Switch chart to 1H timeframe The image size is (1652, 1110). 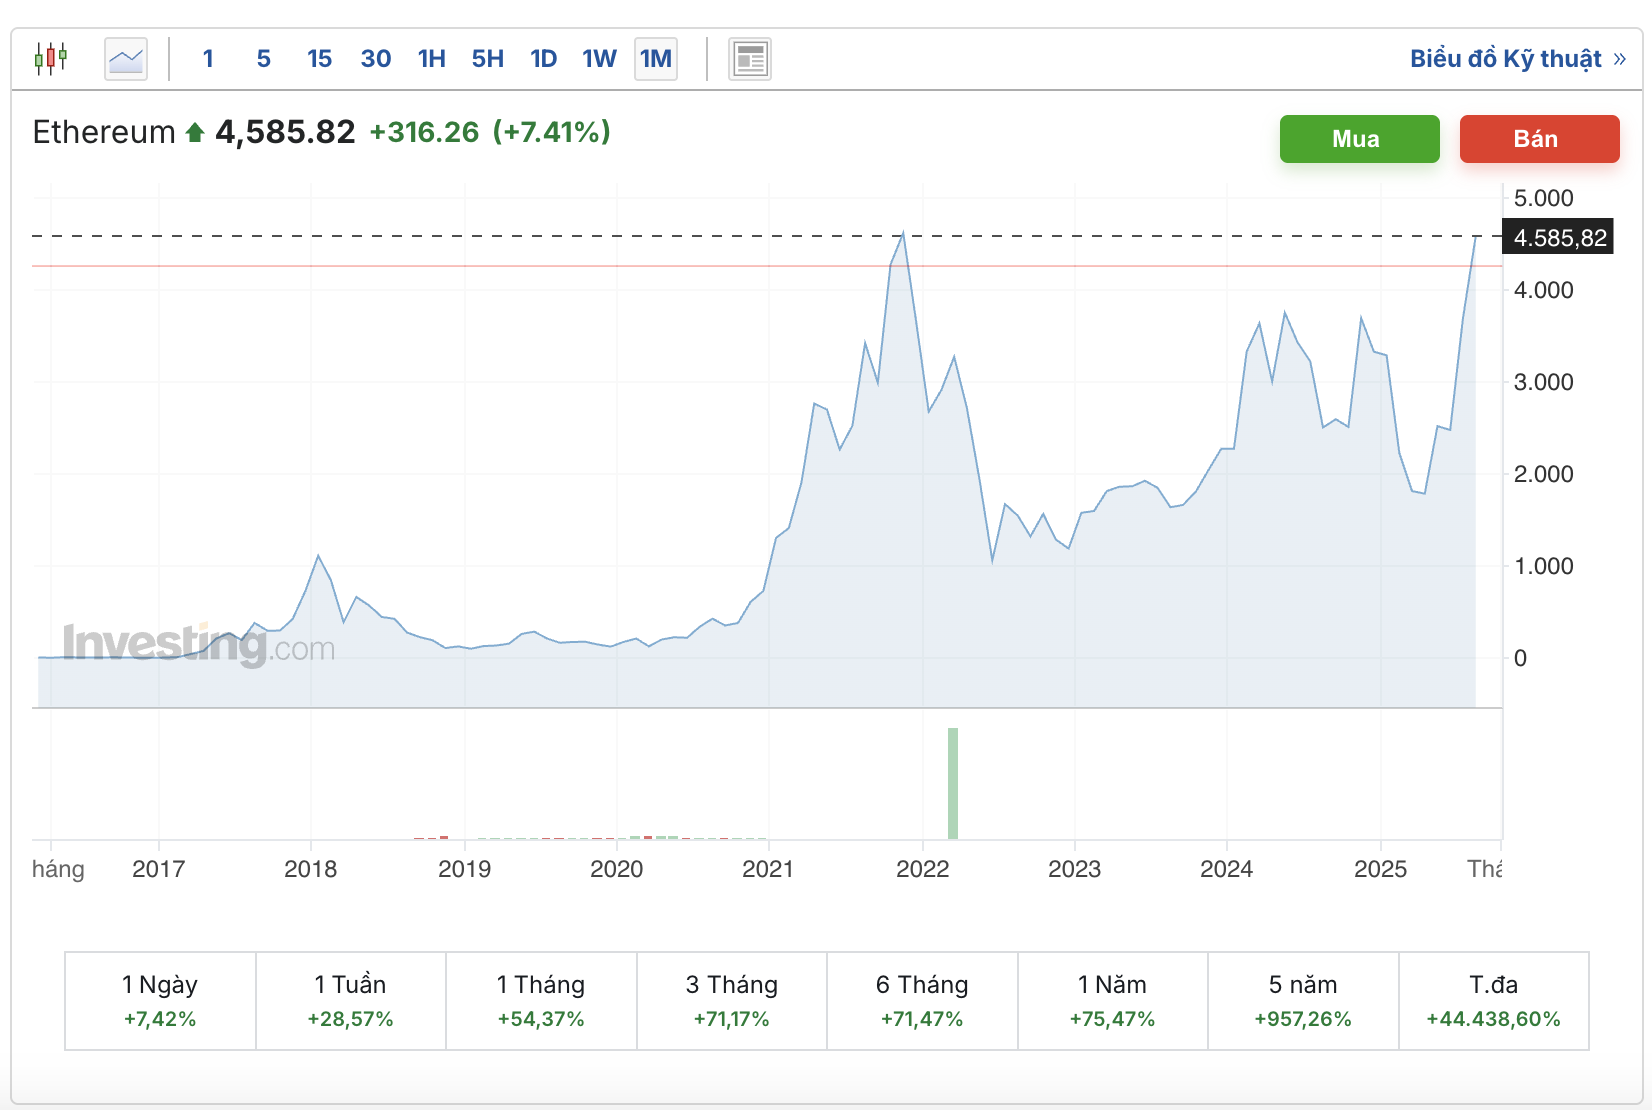[x=431, y=58]
